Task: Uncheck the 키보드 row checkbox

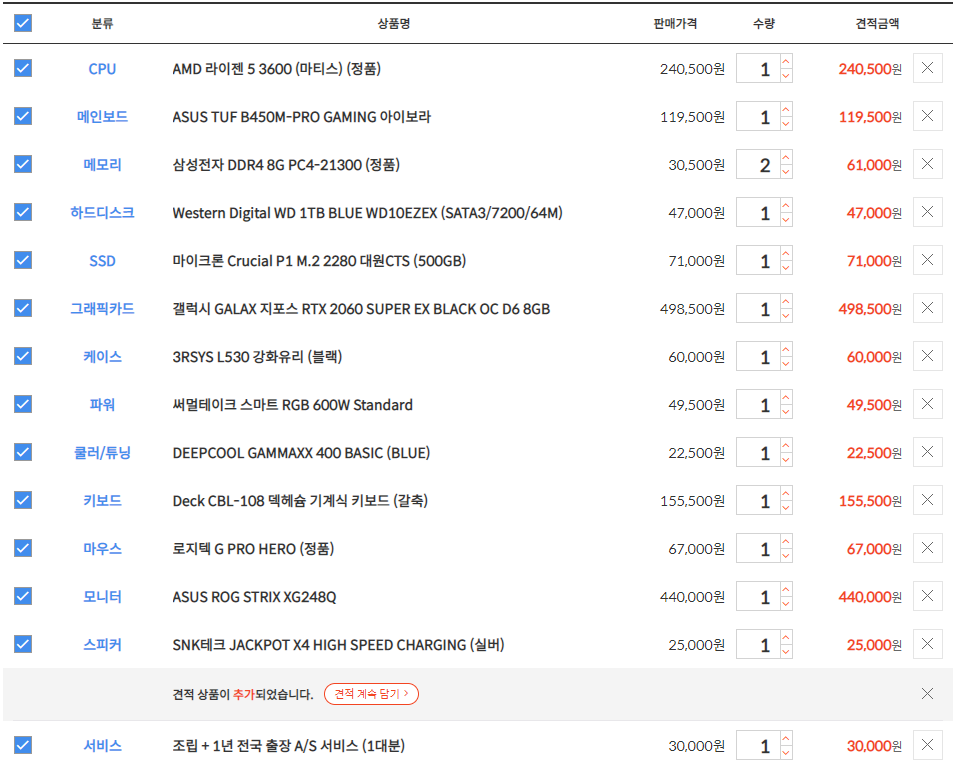Action: 23,500
